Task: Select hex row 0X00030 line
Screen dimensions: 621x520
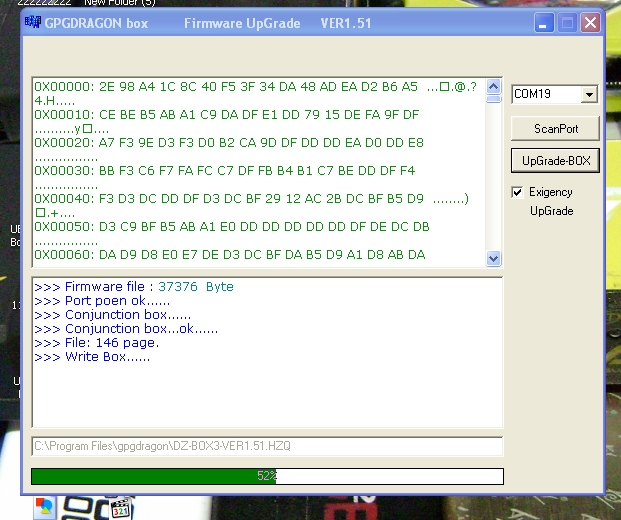Action: coord(225,171)
